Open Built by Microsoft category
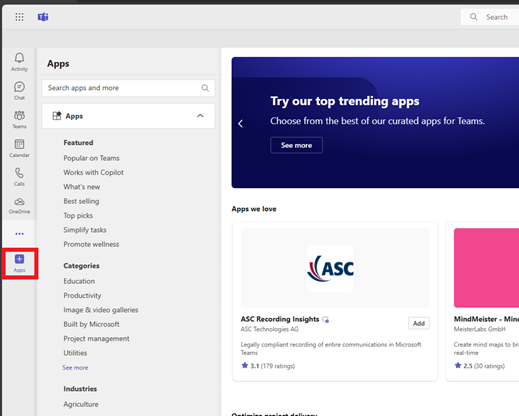 click(x=91, y=324)
